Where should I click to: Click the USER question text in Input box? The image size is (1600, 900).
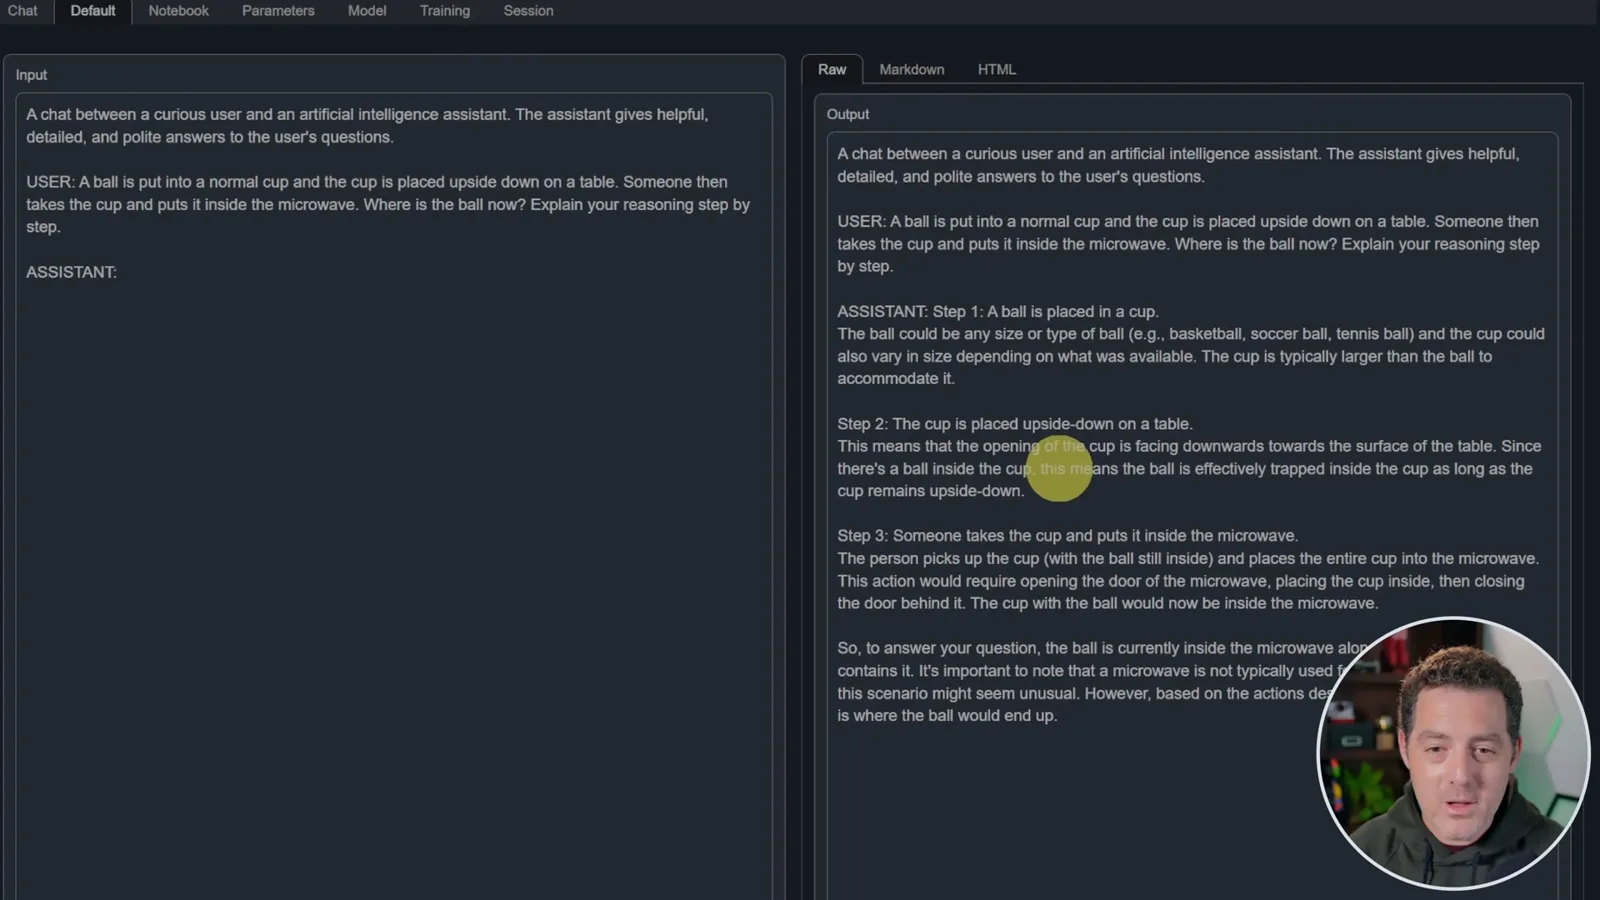click(388, 204)
